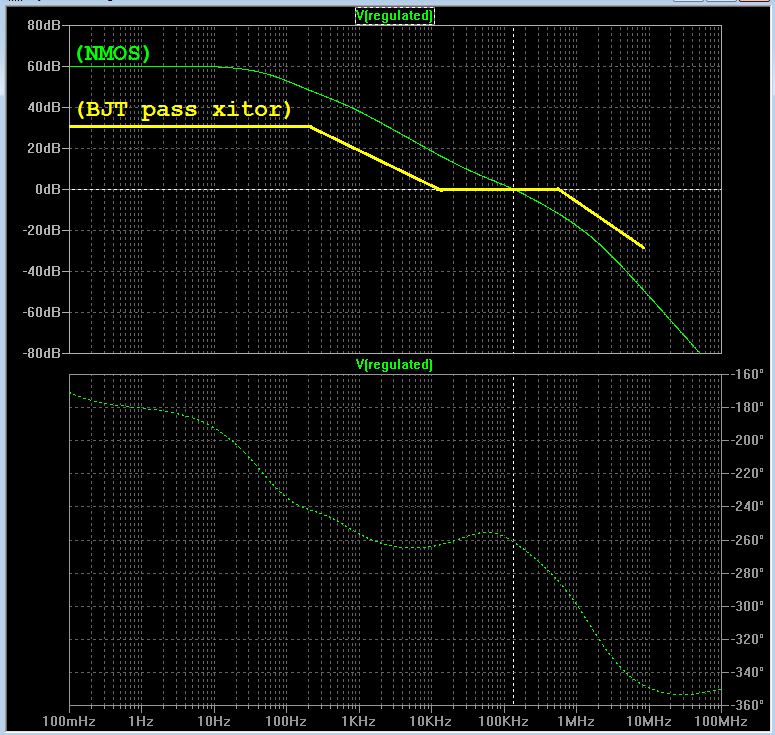Click the -160° phase axis label
This screenshot has height=735, width=775.
pos(747,374)
